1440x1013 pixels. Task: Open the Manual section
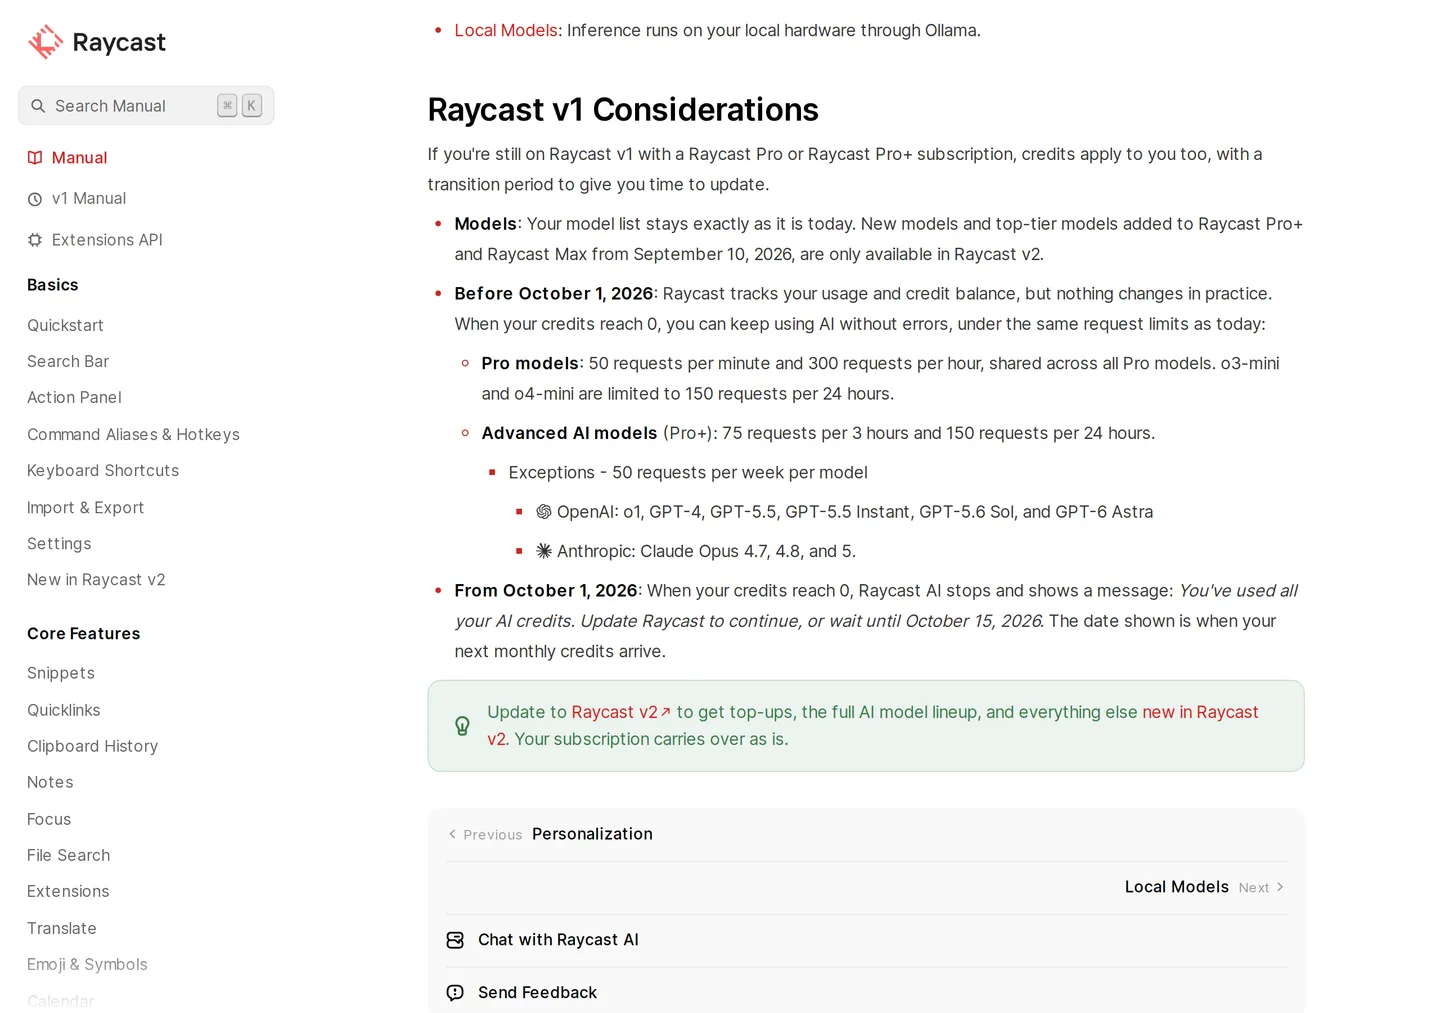(x=79, y=158)
